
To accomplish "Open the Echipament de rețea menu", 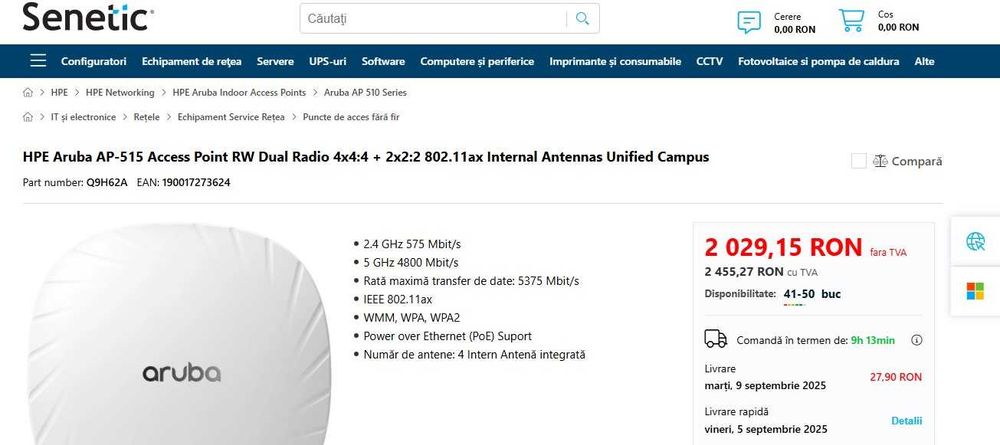I will (x=192, y=61).
